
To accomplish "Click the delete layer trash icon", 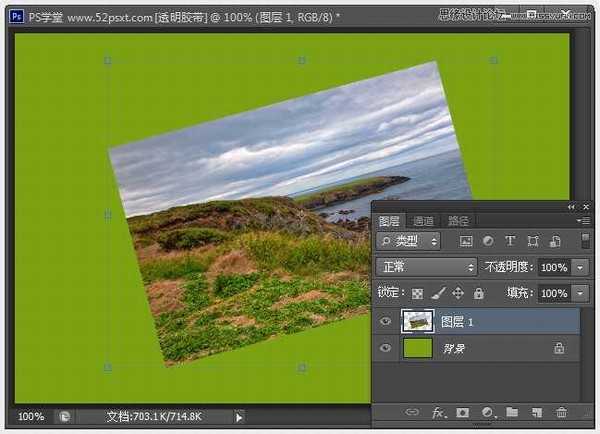I will (x=561, y=412).
